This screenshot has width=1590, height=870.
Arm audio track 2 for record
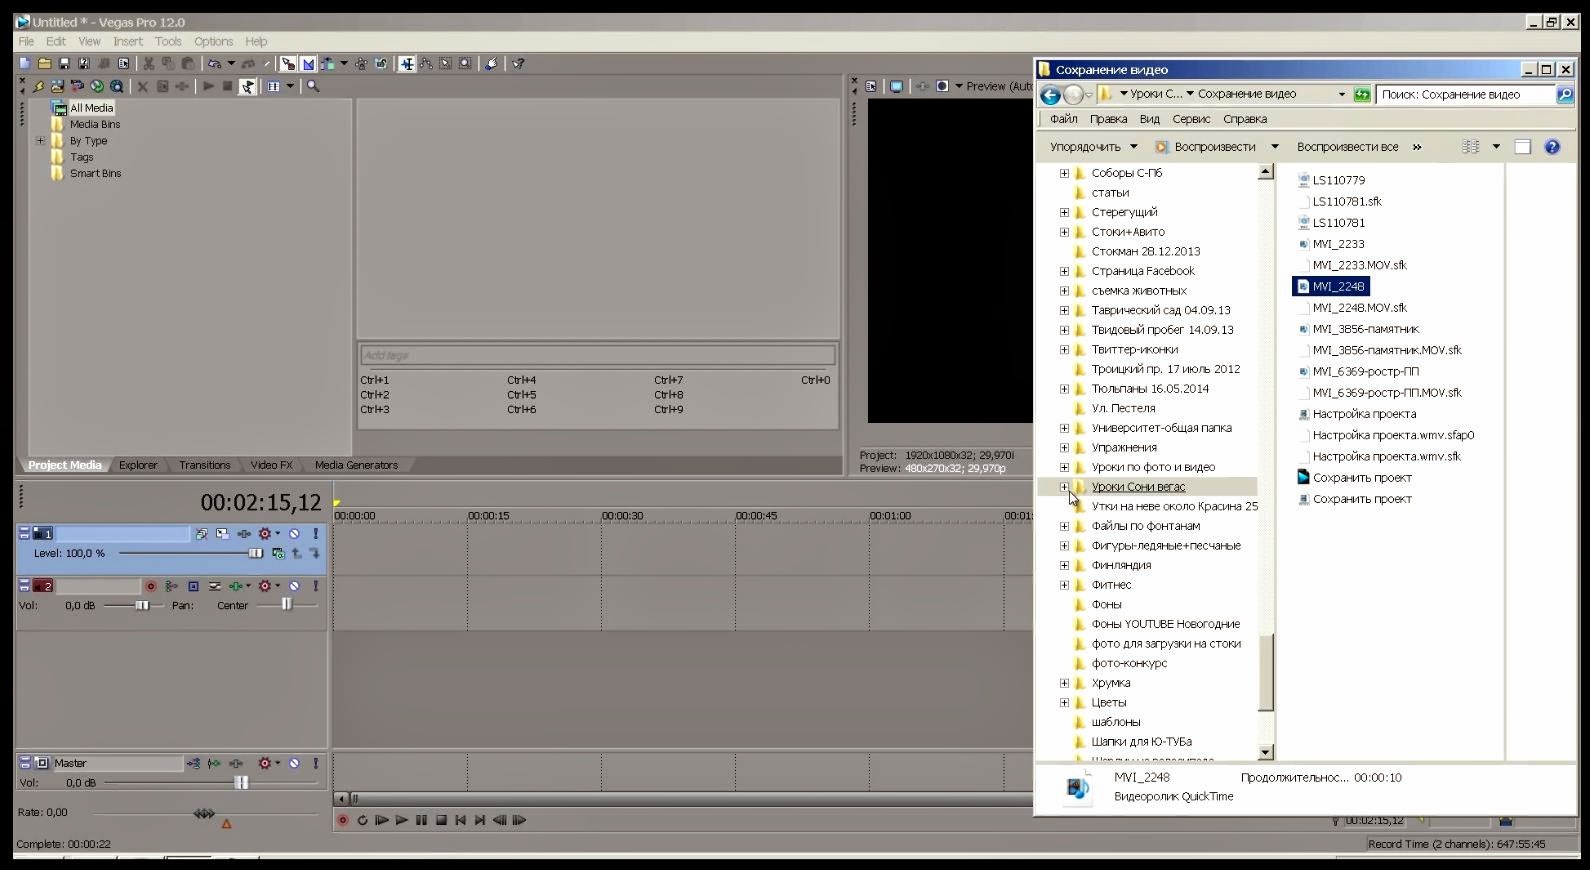point(150,586)
